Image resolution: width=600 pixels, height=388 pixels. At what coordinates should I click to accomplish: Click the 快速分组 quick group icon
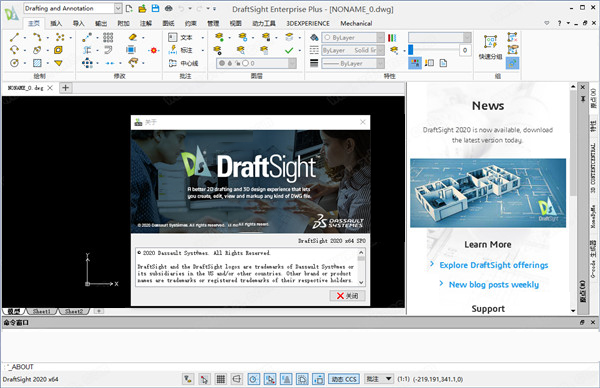pos(490,47)
